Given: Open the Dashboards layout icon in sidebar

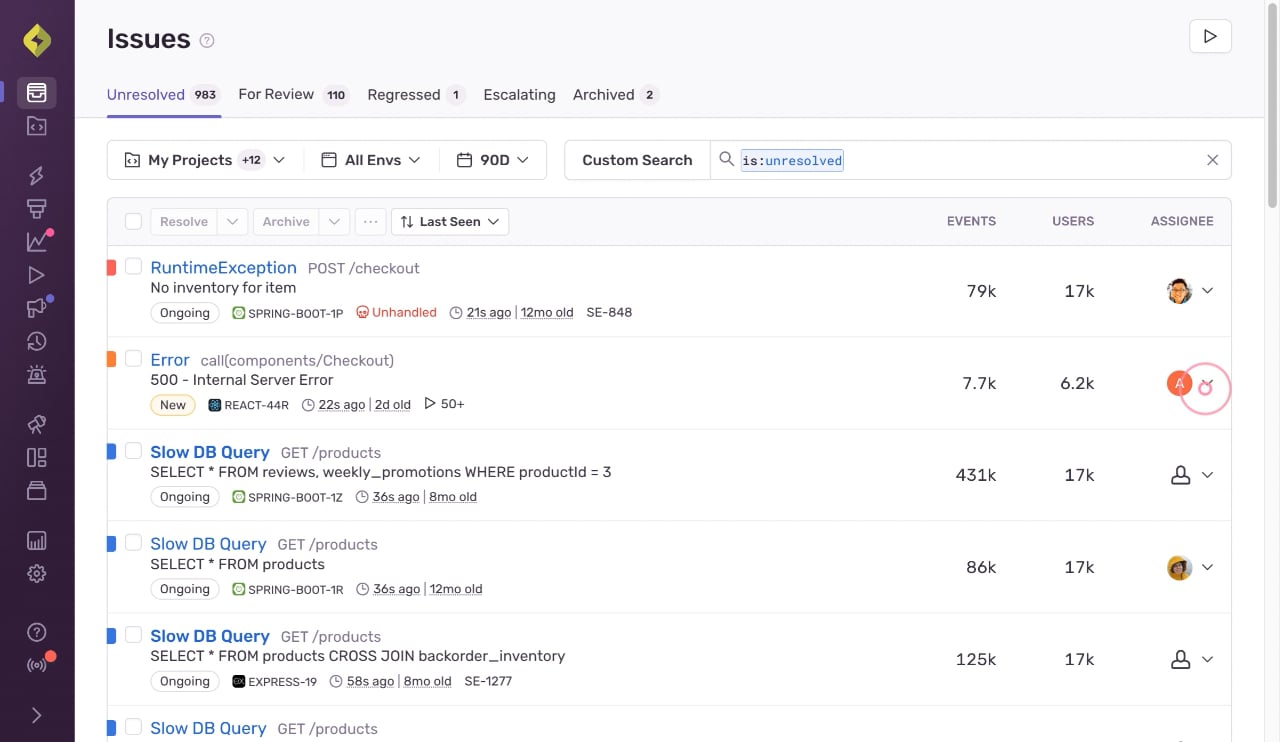Looking at the screenshot, I should tap(37, 458).
